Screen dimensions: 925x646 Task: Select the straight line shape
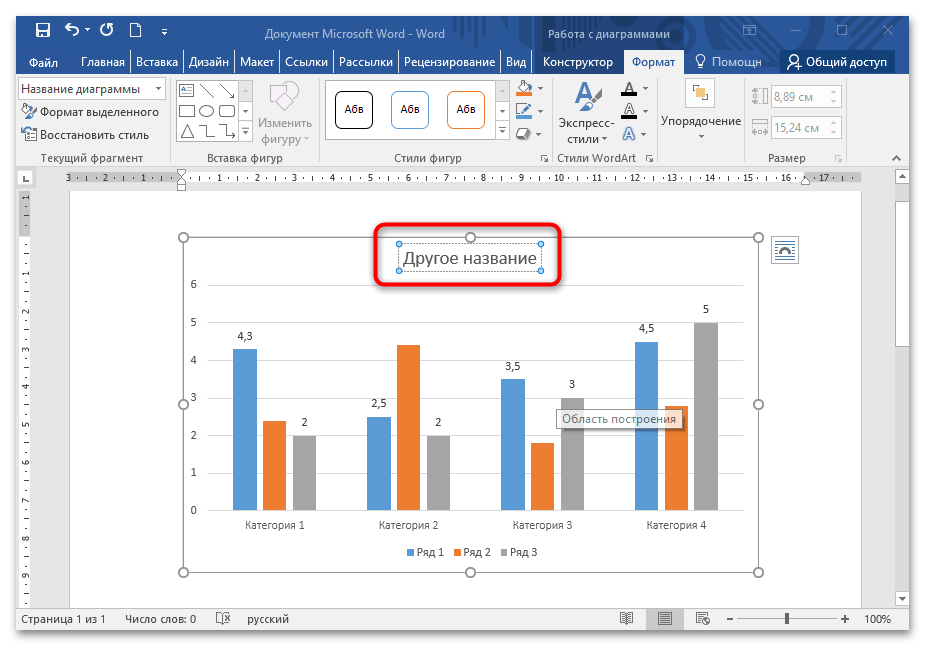(206, 90)
